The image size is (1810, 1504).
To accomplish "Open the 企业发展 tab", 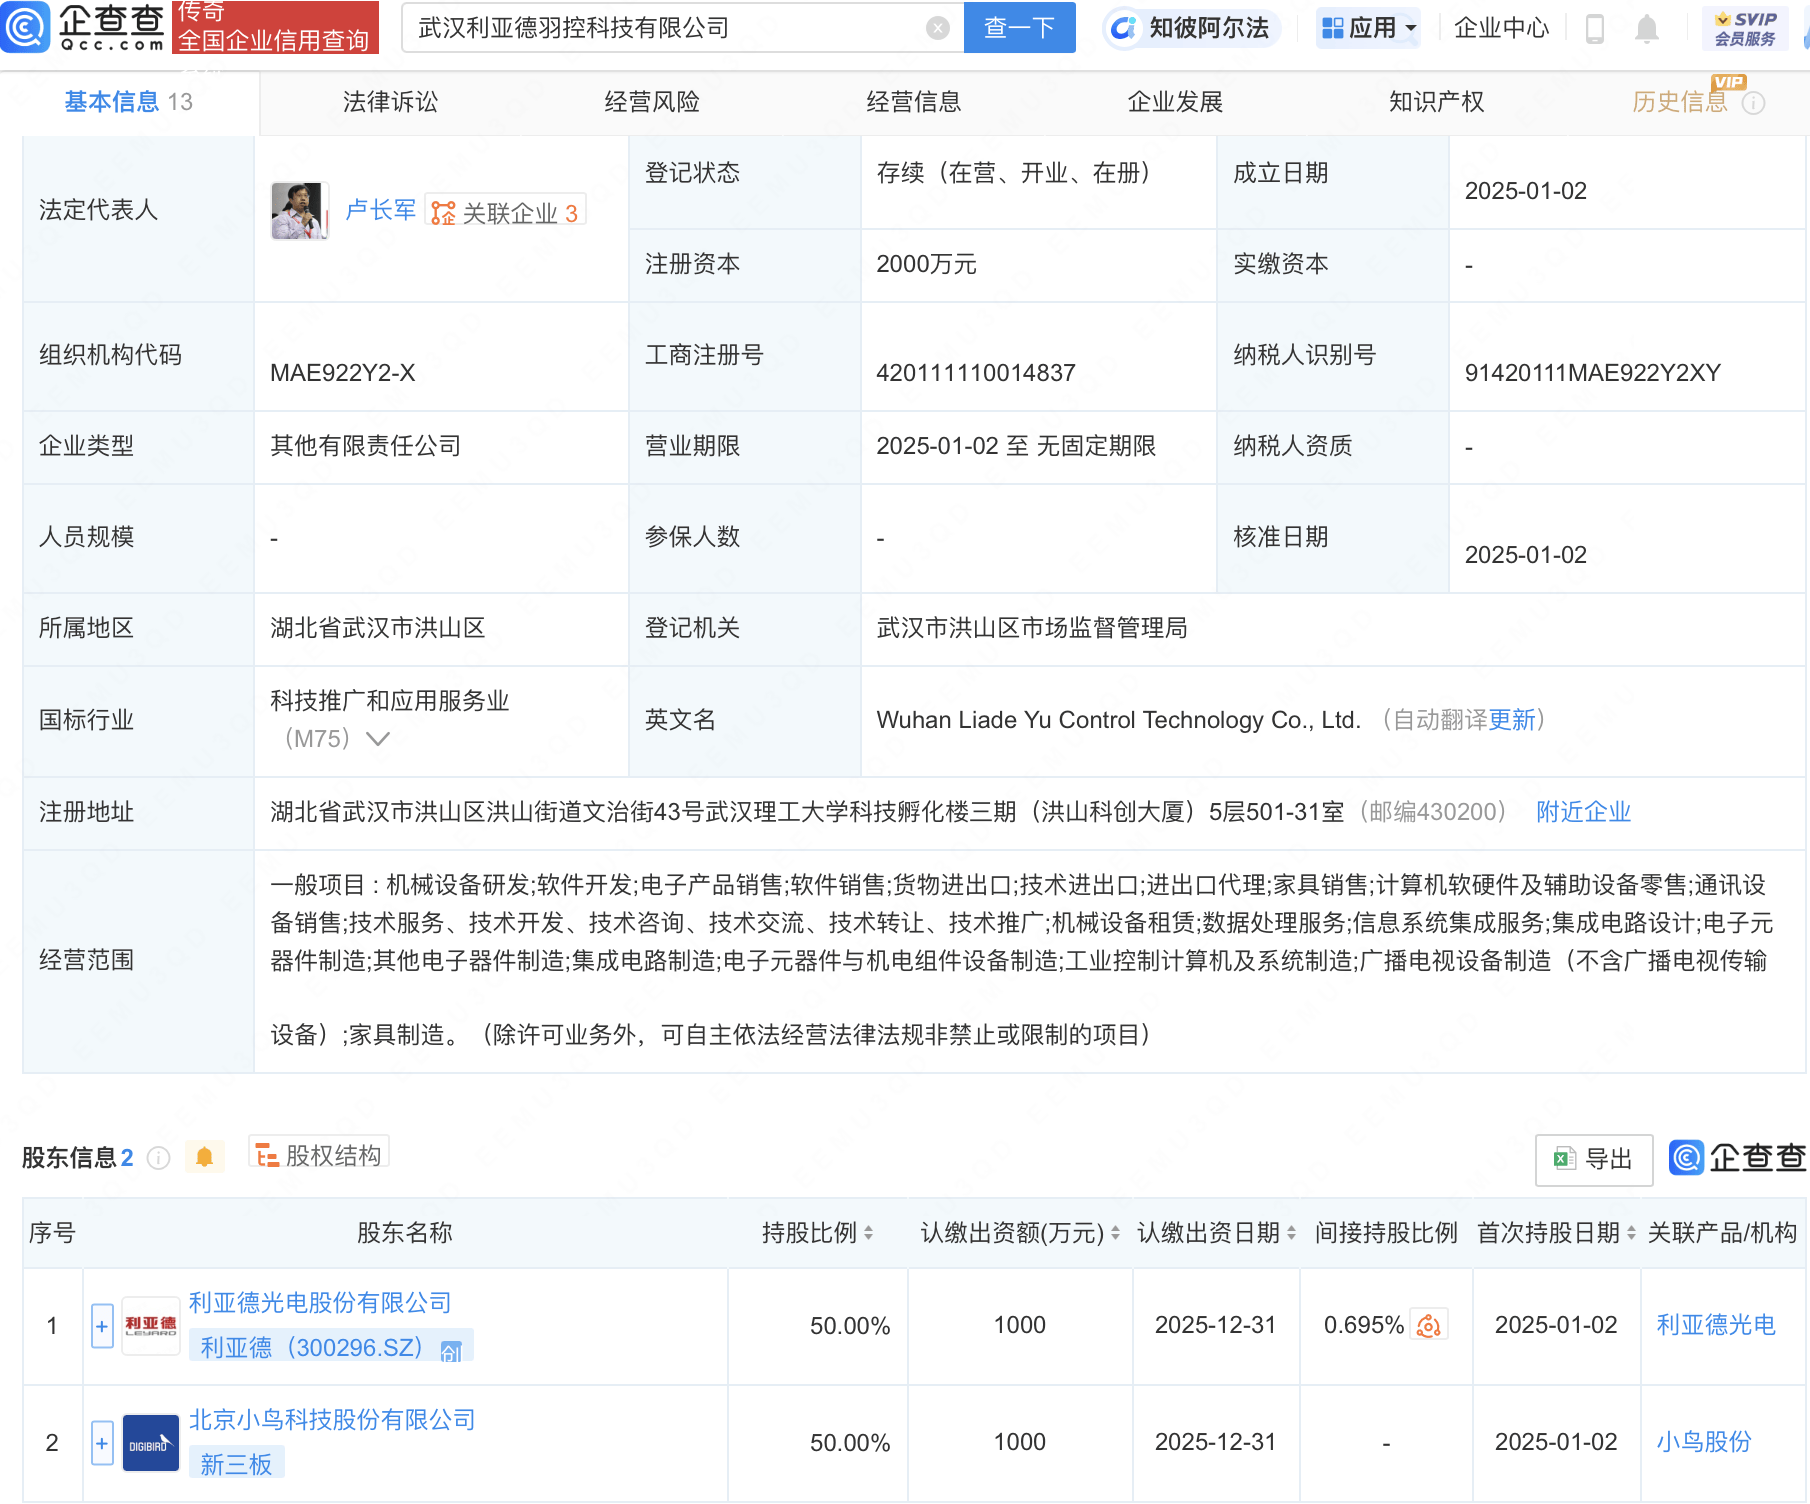I will point(1175,102).
